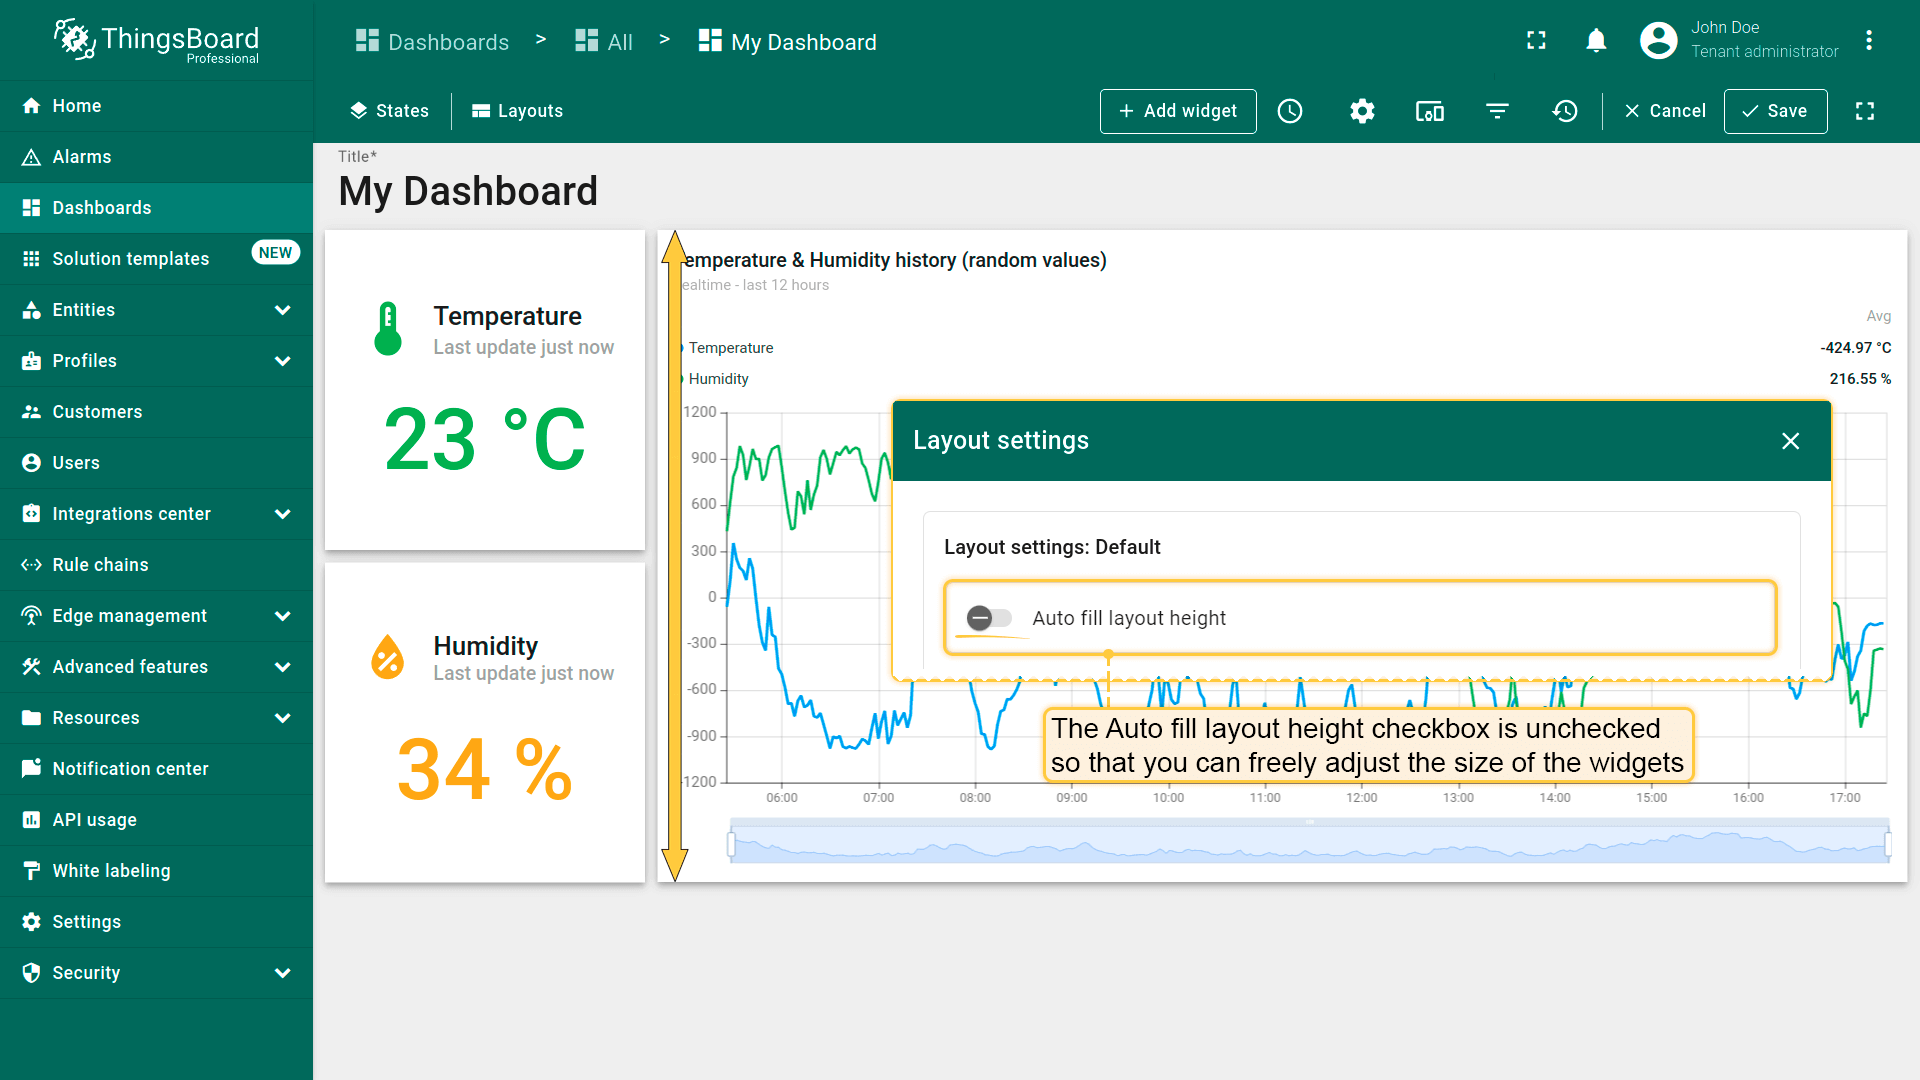Toggle Auto fill layout height switch
The image size is (1920, 1080).
[x=989, y=618]
